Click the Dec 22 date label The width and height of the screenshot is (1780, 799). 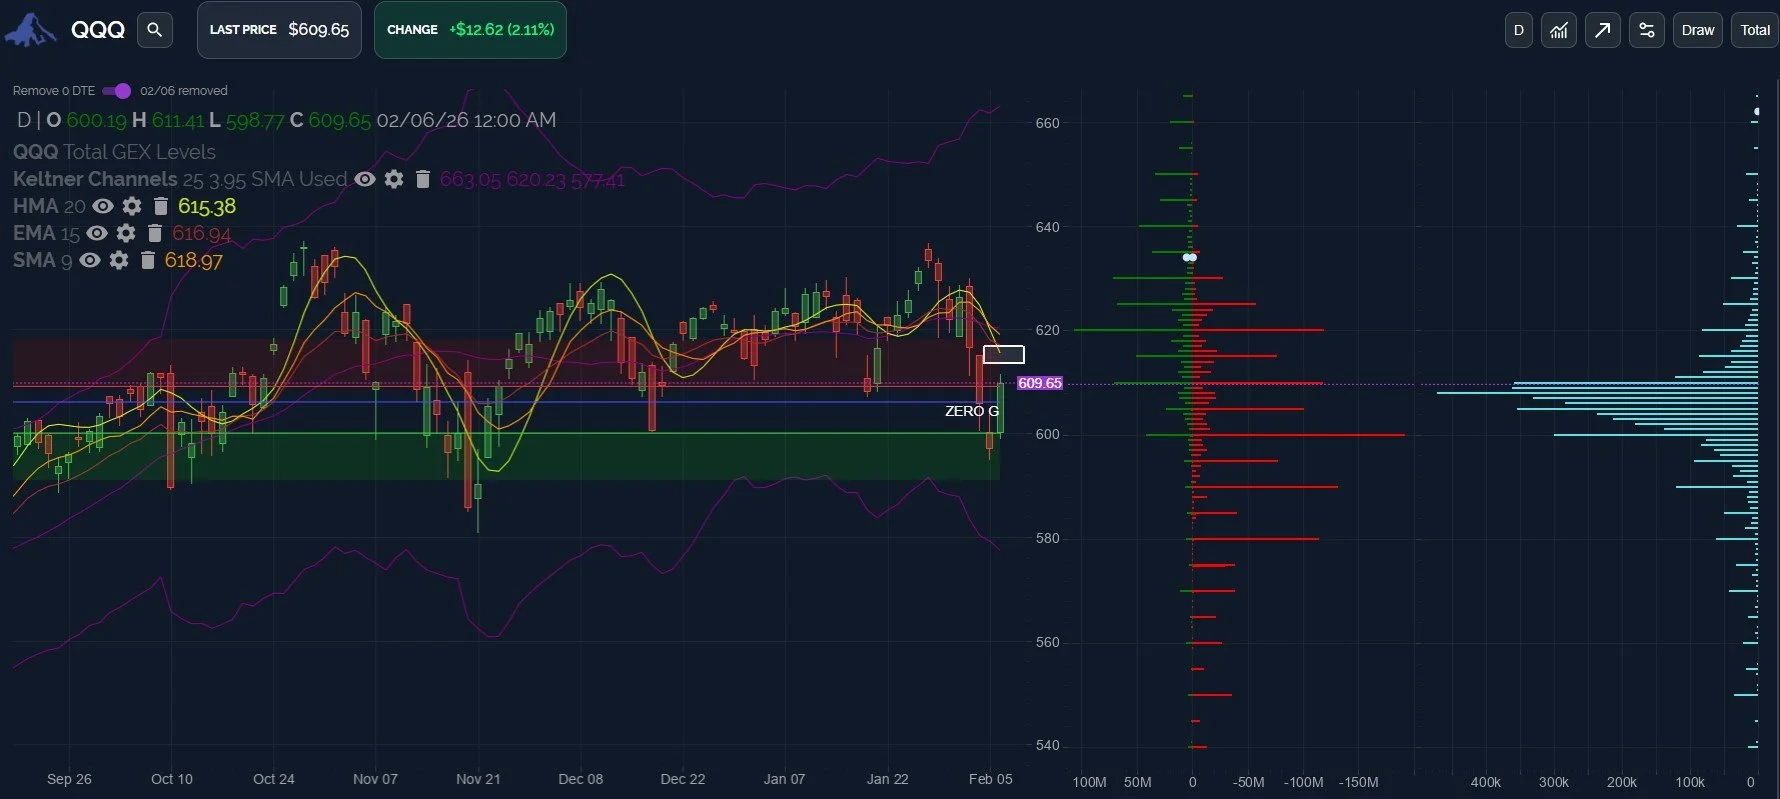click(683, 779)
